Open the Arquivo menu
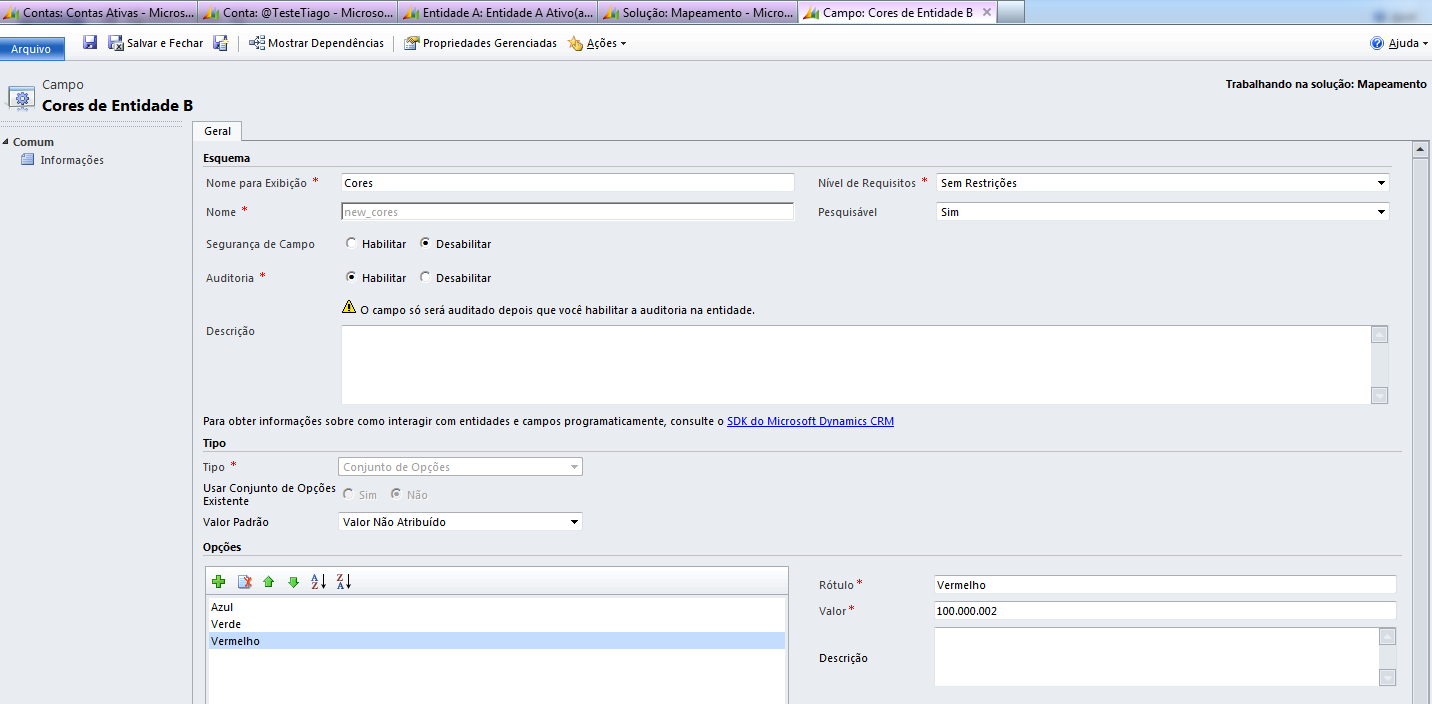This screenshot has height=704, width=1432. [32, 49]
